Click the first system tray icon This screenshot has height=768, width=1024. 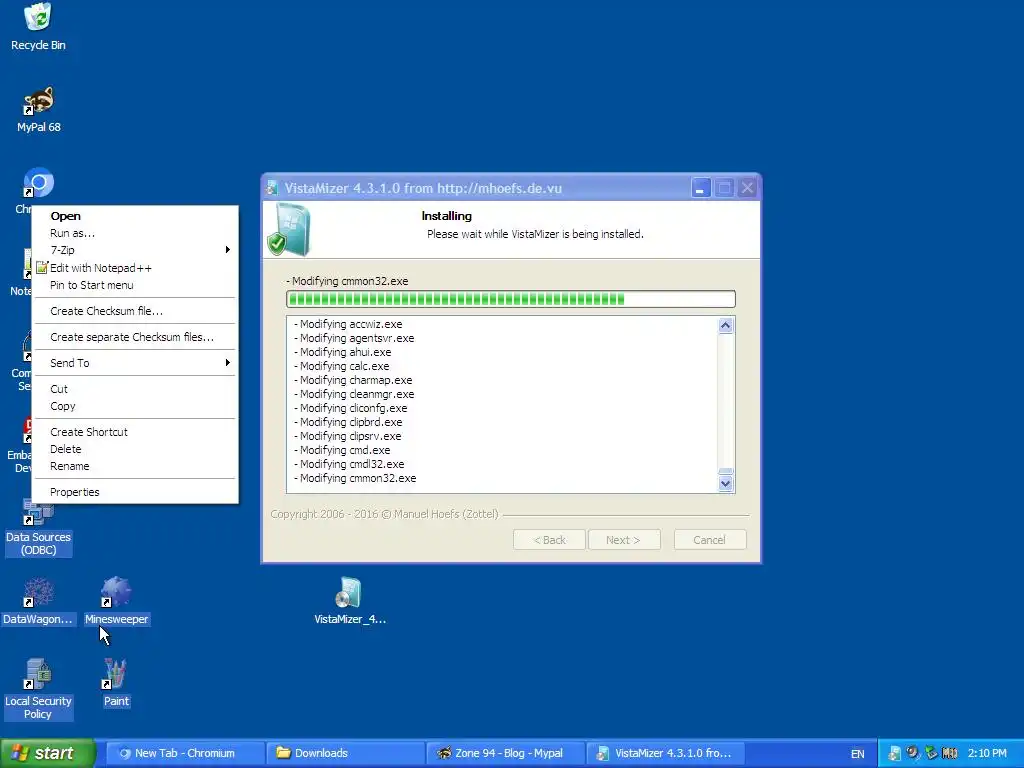tap(894, 753)
